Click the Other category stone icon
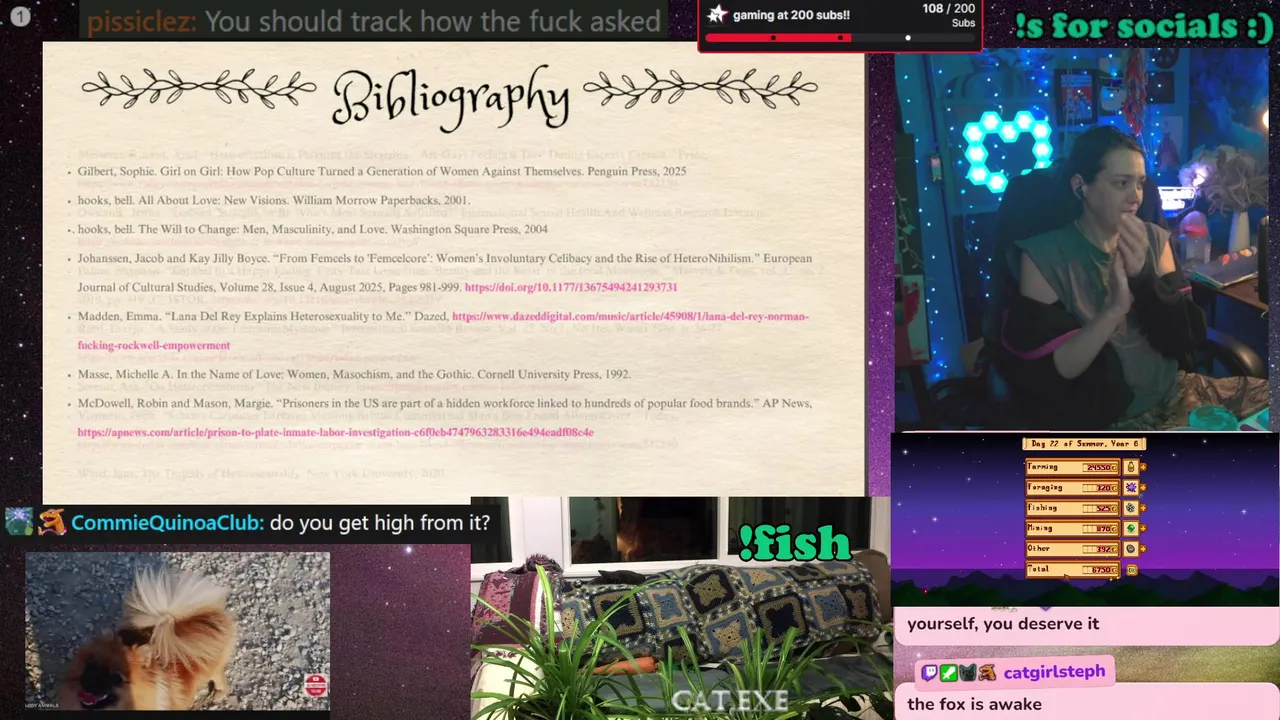This screenshot has width=1280, height=720. coord(1131,549)
